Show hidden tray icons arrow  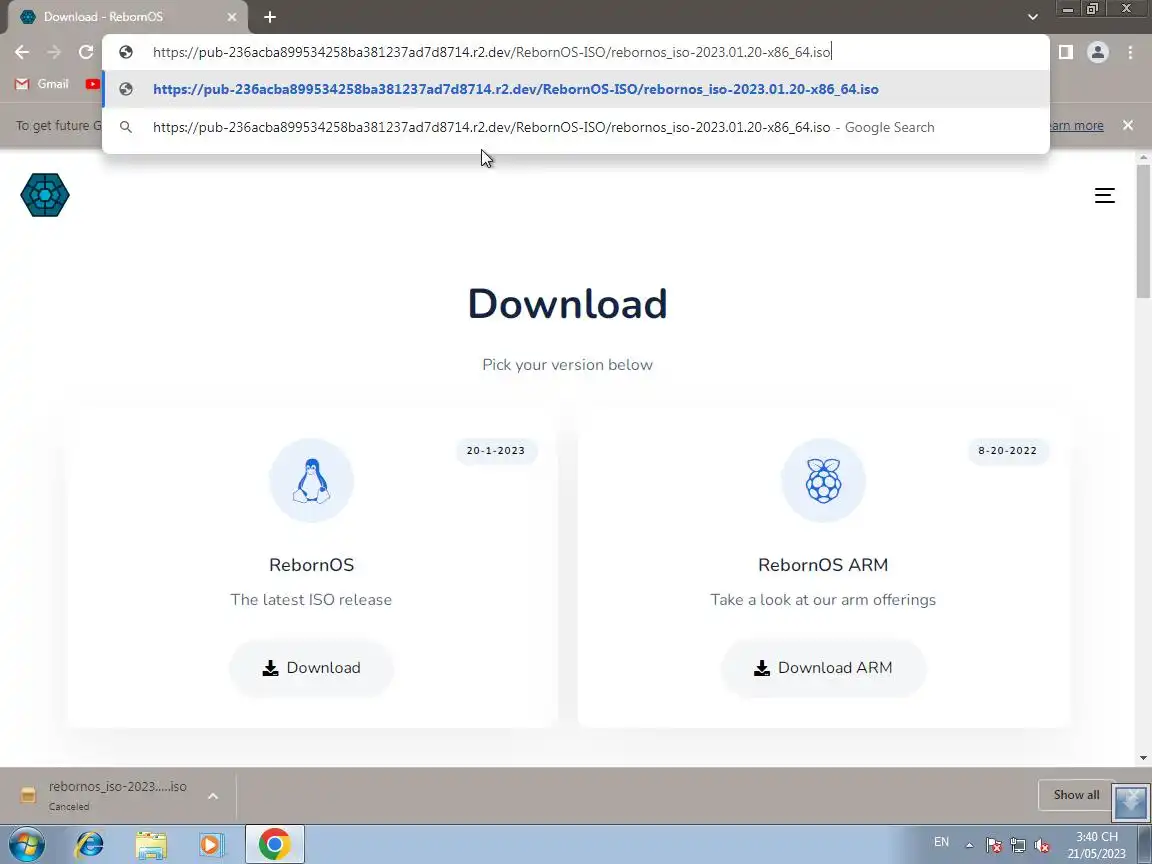[969, 845]
